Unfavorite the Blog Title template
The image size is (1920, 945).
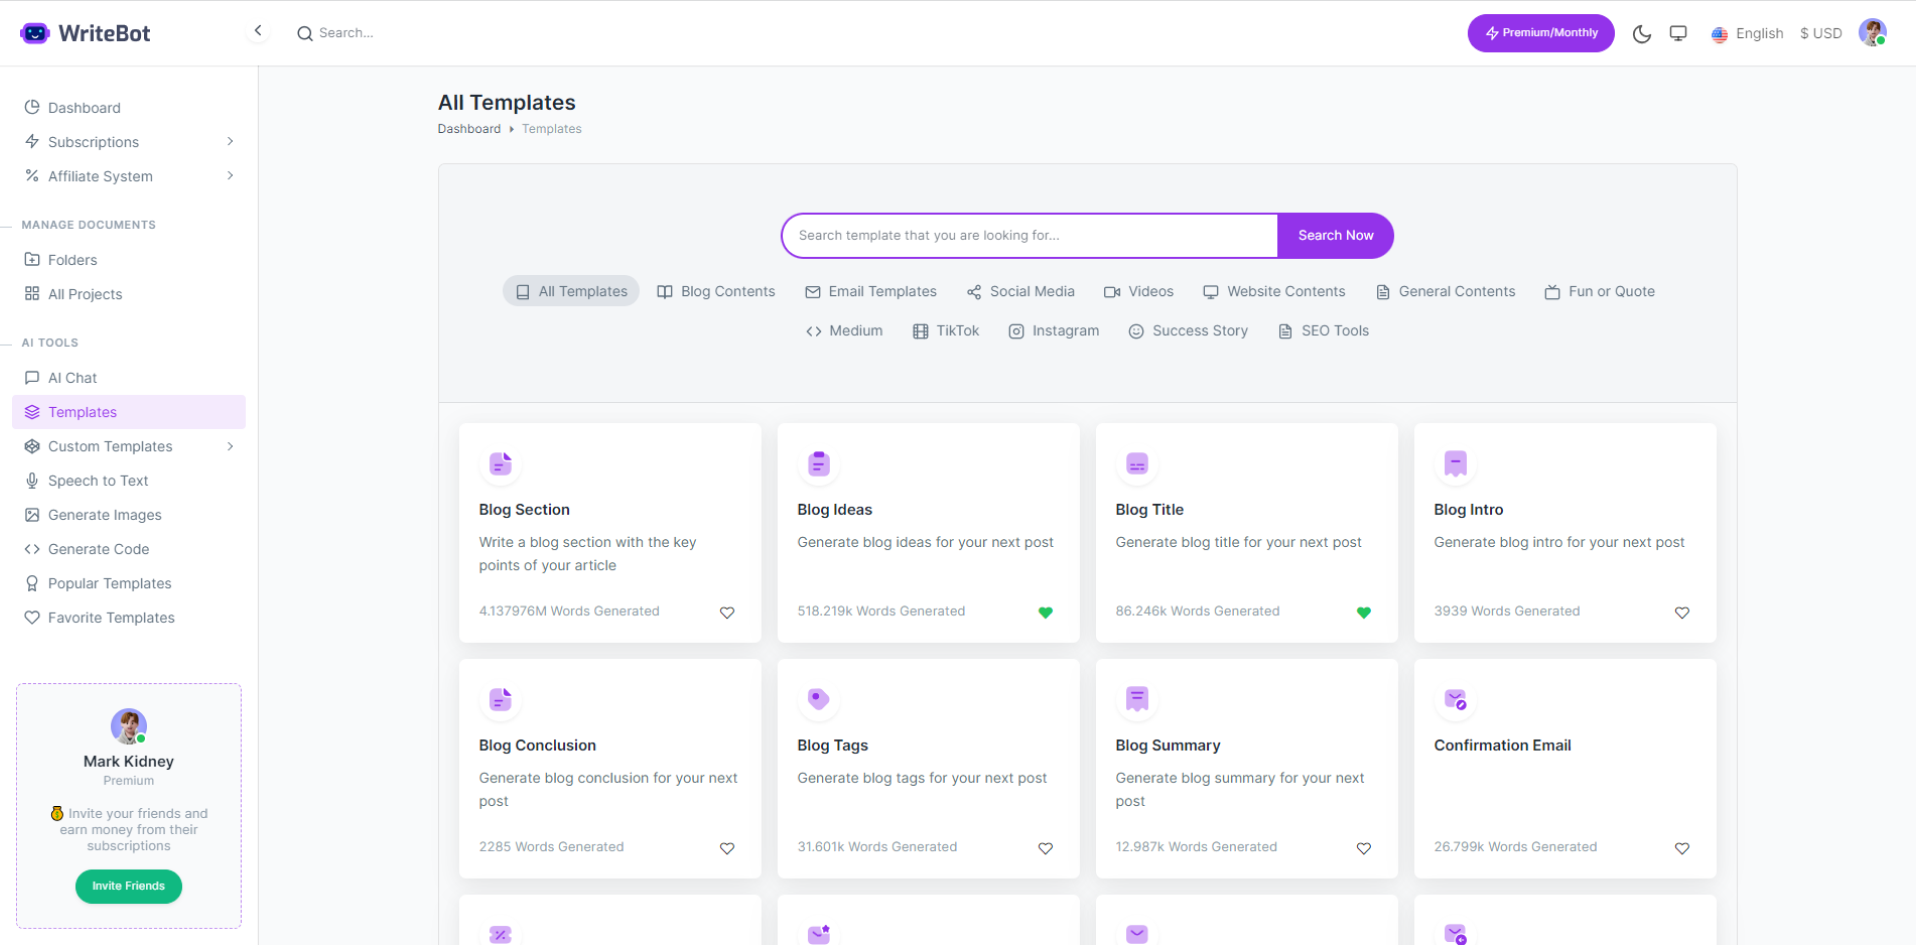1363,612
